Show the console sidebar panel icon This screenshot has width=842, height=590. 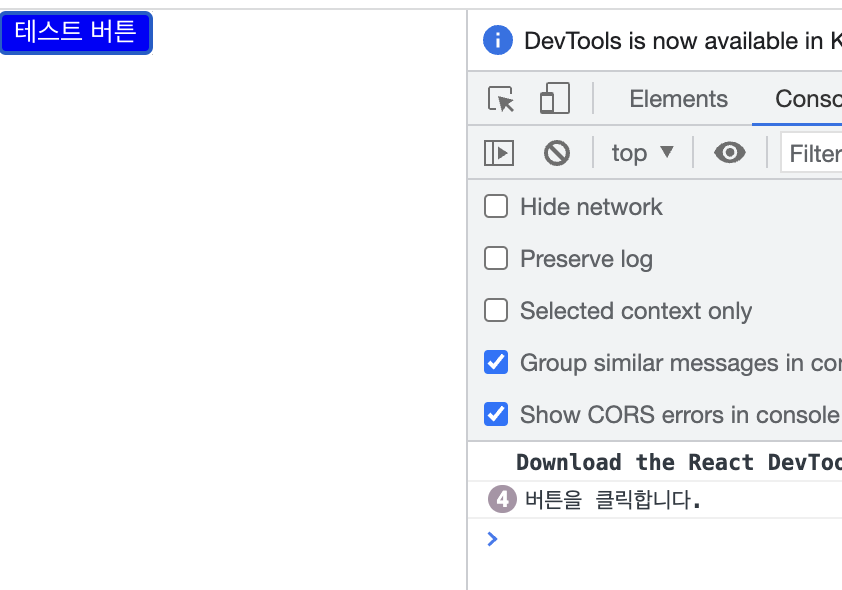499,153
